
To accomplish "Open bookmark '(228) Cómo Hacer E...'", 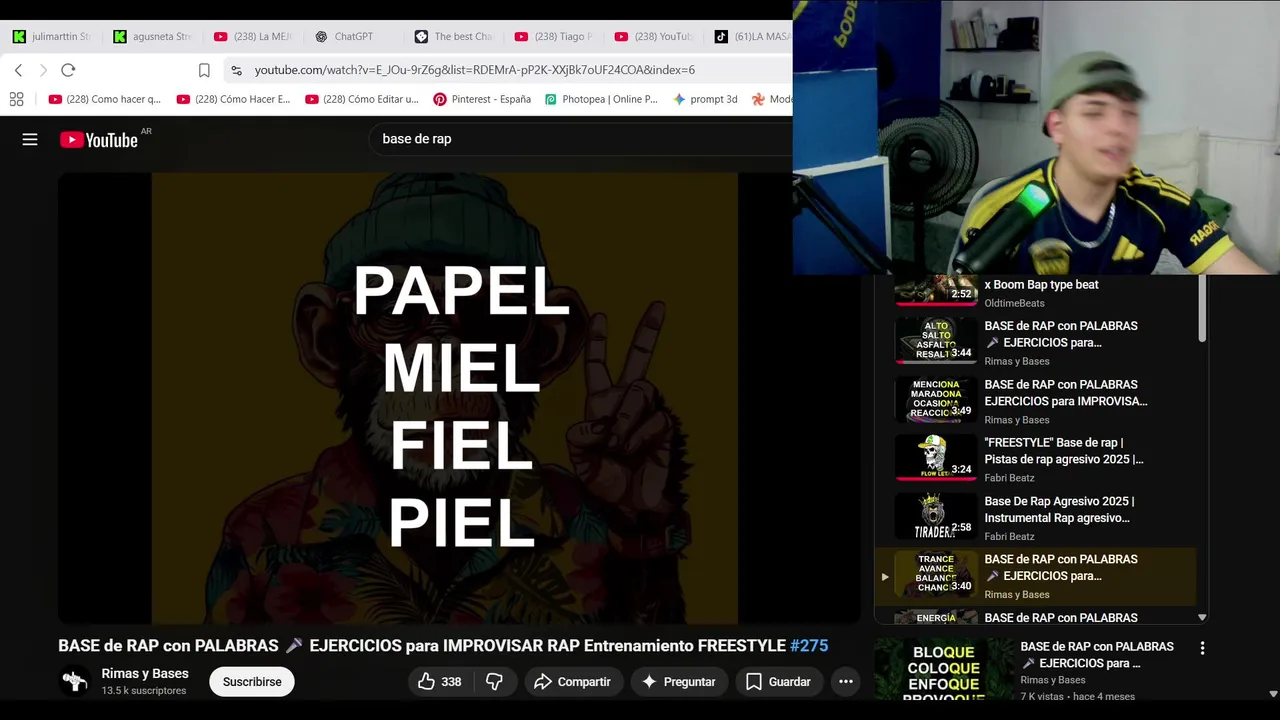I will click(233, 99).
